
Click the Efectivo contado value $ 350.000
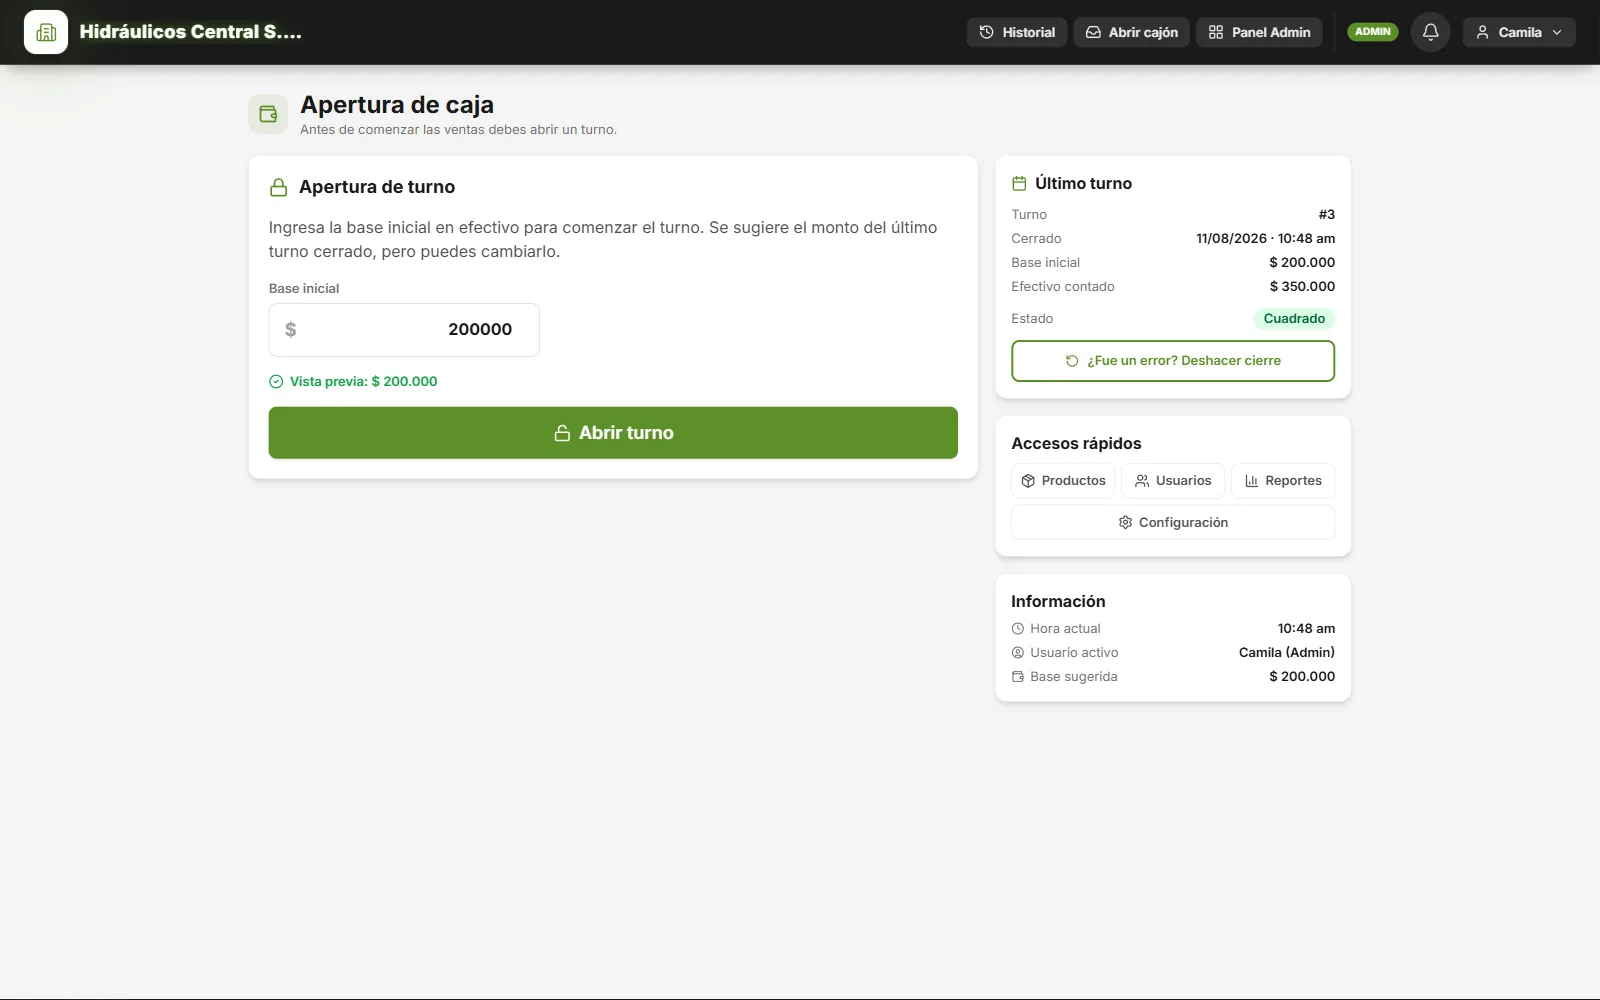pos(1302,287)
